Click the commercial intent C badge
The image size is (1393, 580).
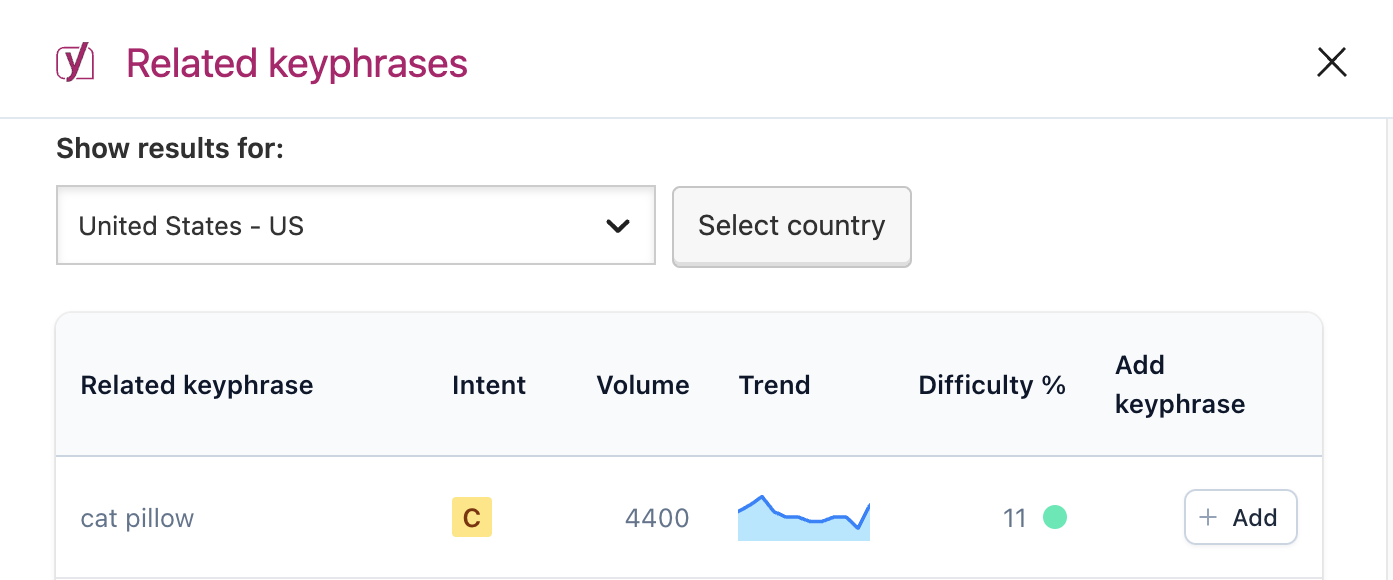472,518
